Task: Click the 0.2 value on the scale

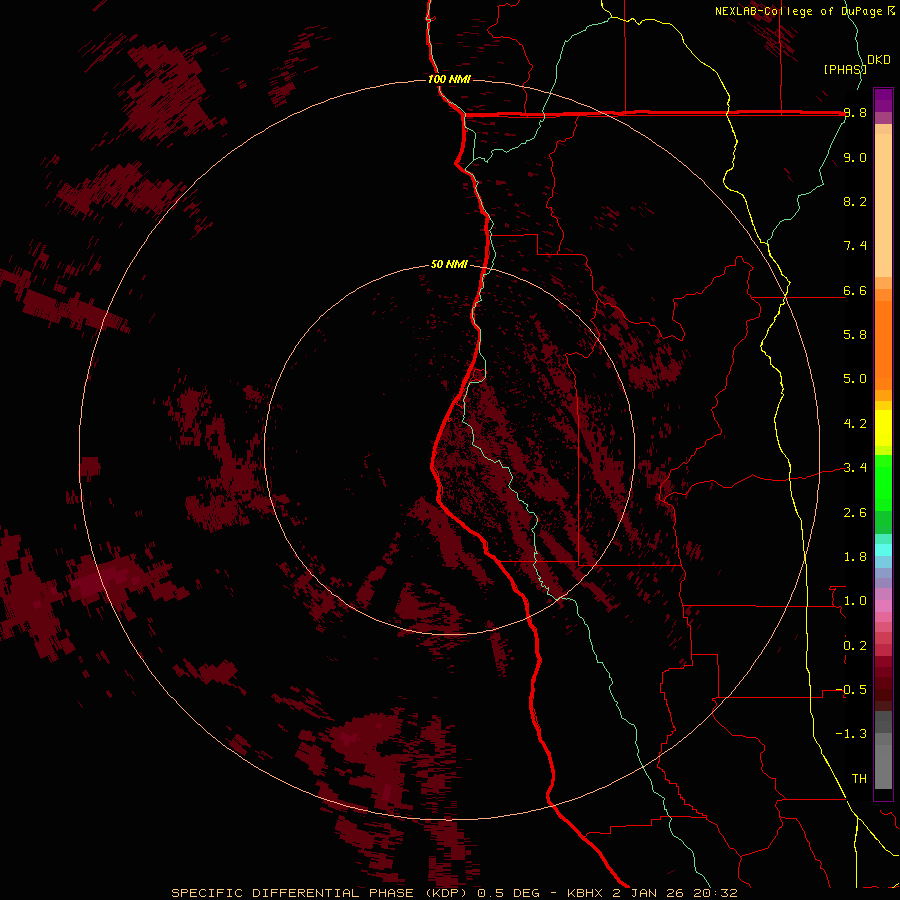Action: (855, 646)
